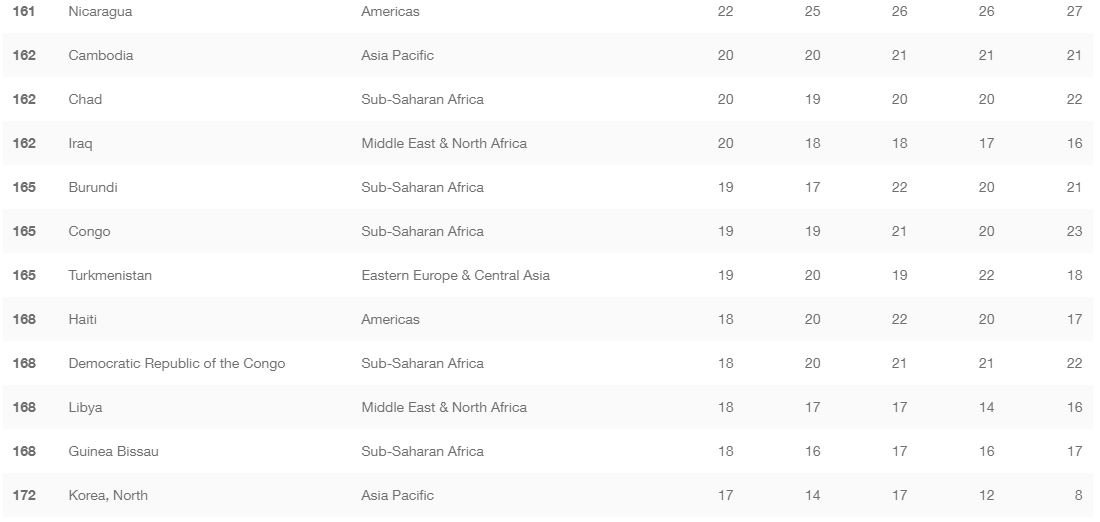Click on Iraq in the table

point(80,144)
